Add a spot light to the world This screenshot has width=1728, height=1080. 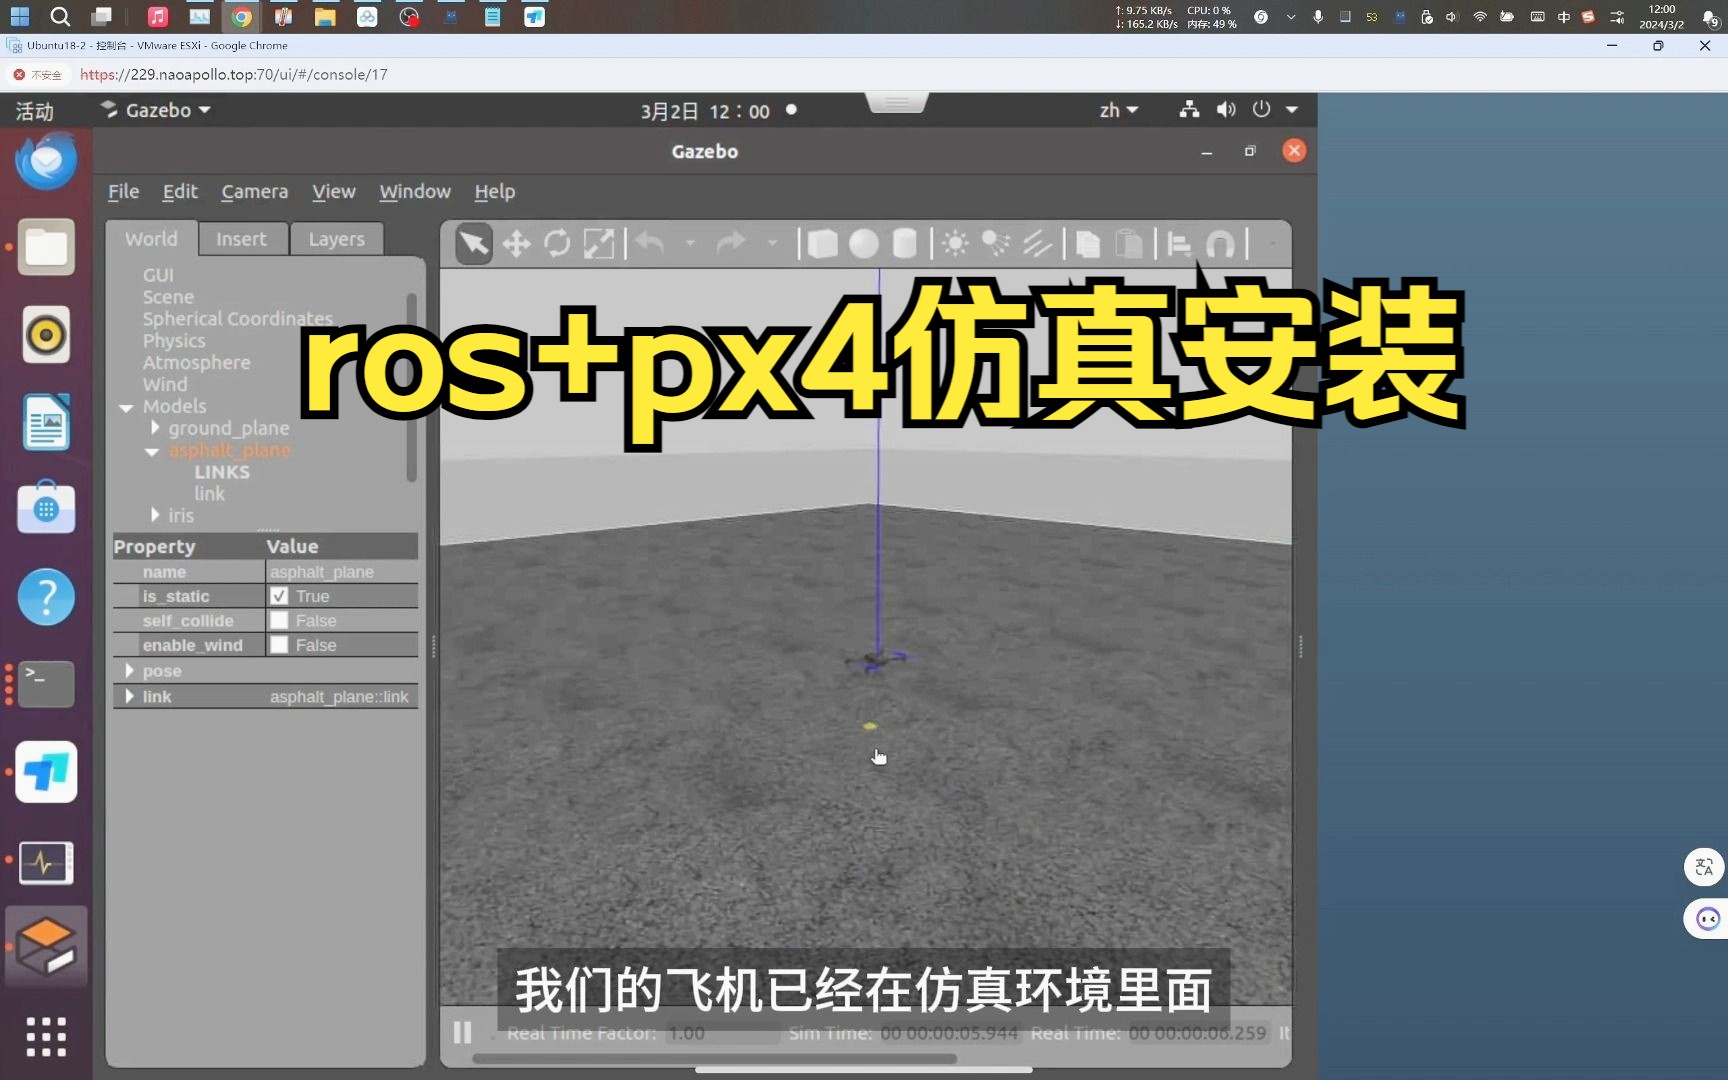click(994, 243)
